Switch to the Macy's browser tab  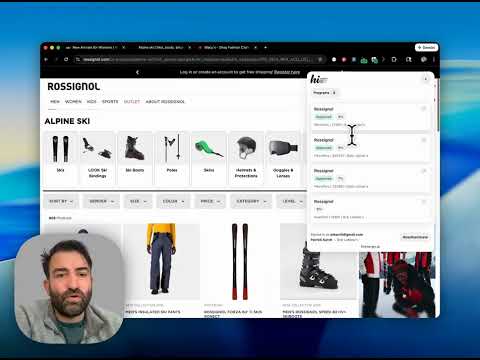[x=226, y=48]
